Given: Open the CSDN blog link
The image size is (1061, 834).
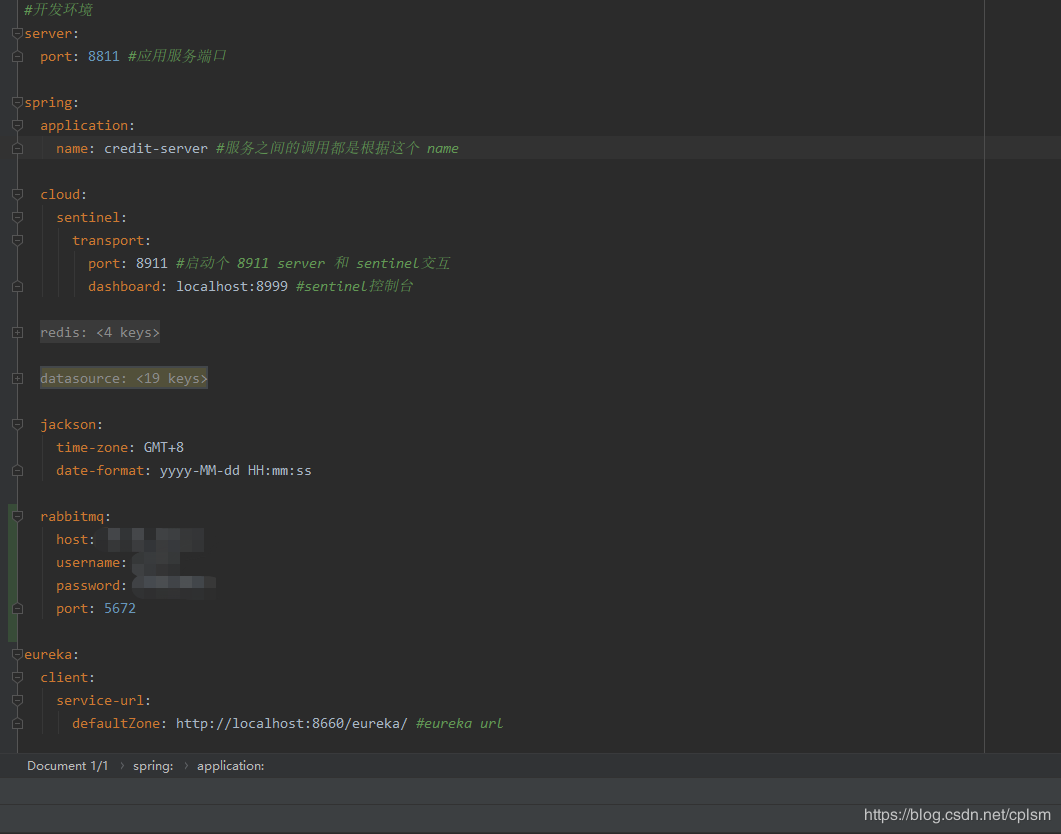Looking at the screenshot, I should [x=956, y=815].
